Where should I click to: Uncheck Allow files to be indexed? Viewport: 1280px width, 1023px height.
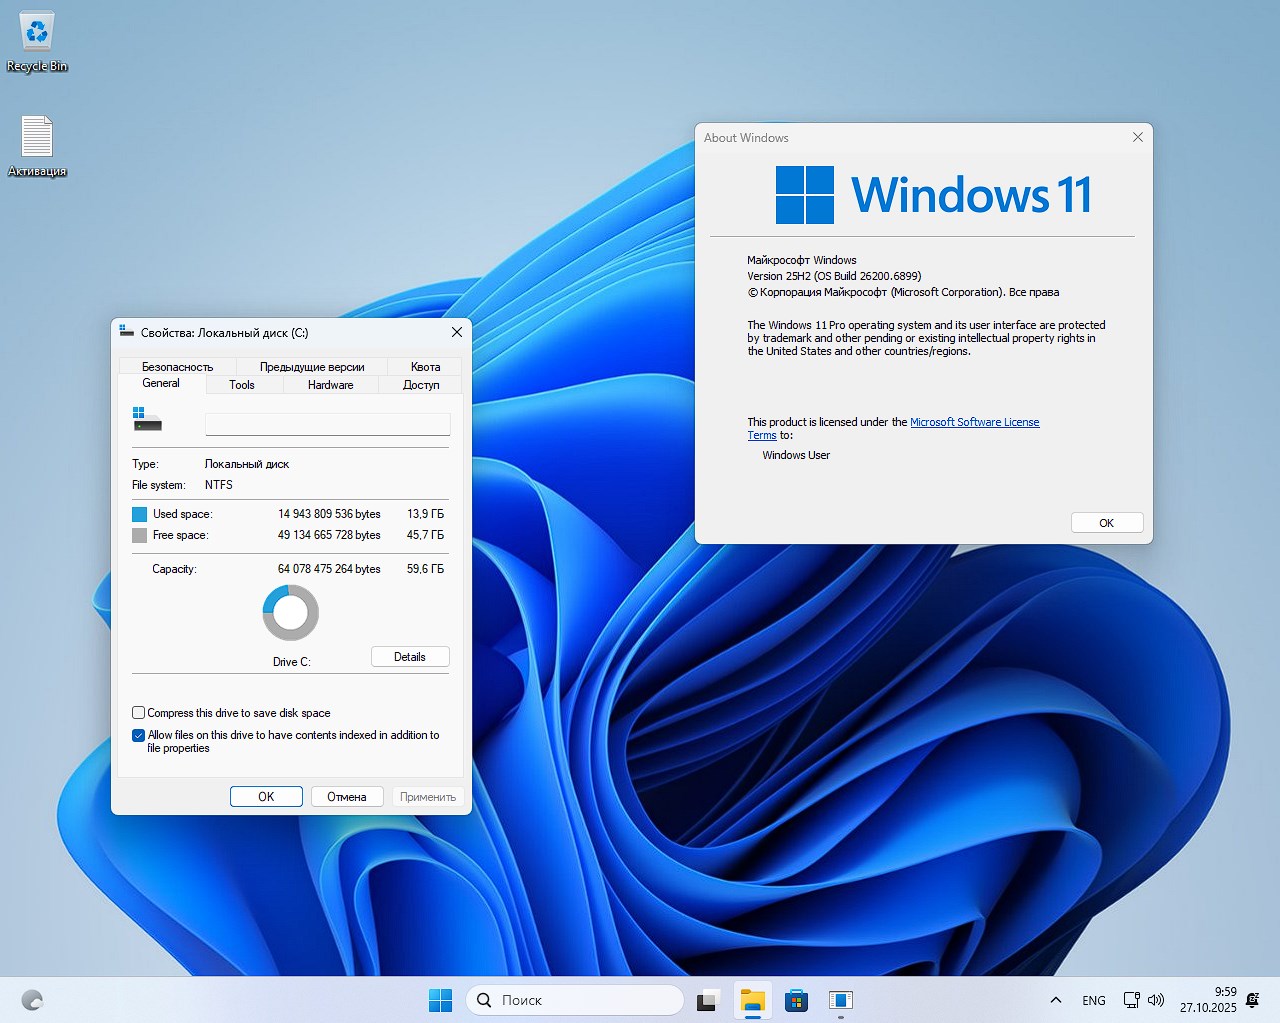point(139,735)
